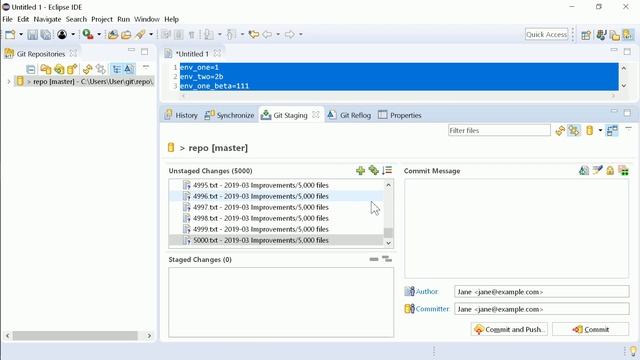
Task: Toggle Link with Editor in Git Staging
Action: [573, 131]
